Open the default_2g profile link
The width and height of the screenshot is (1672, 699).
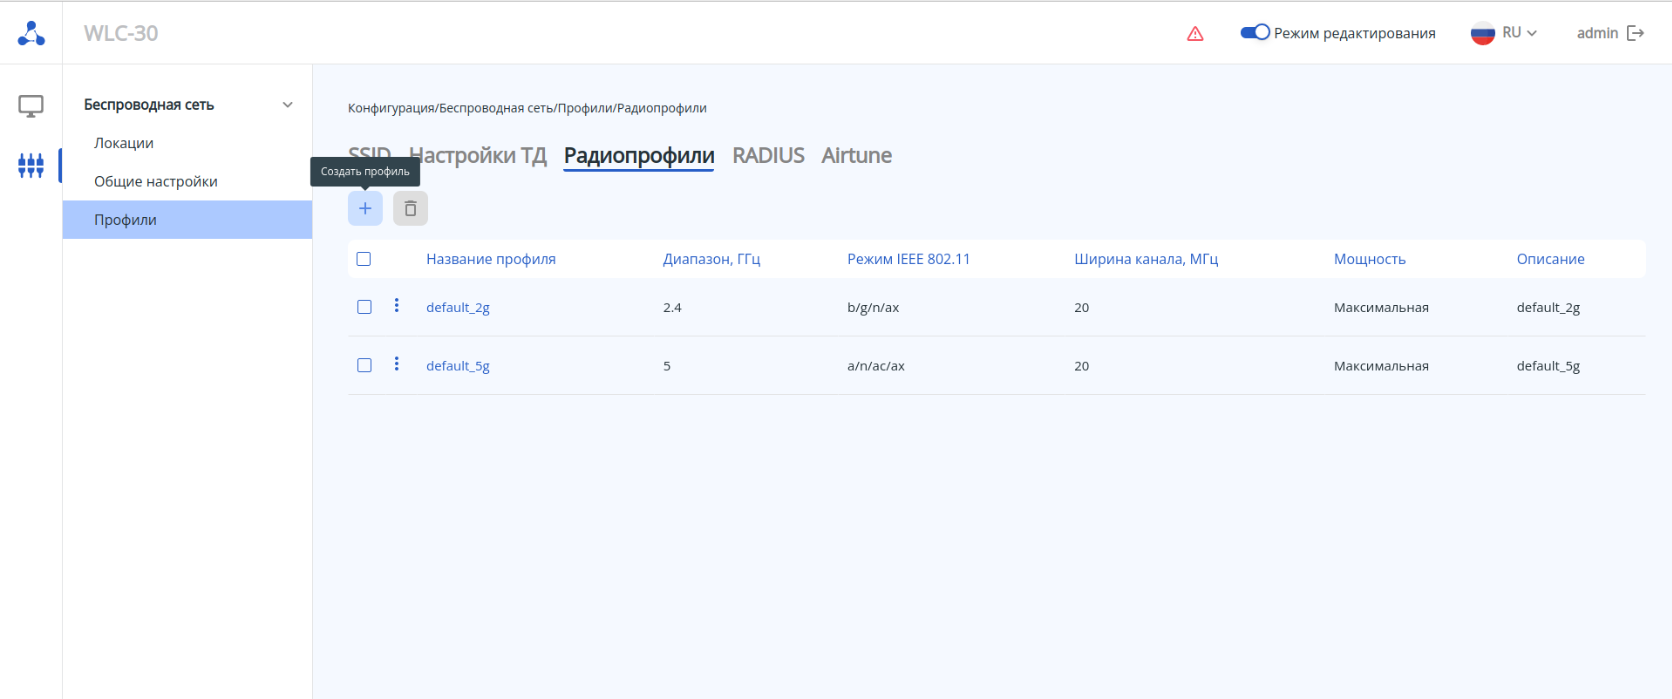pyautogui.click(x=458, y=307)
